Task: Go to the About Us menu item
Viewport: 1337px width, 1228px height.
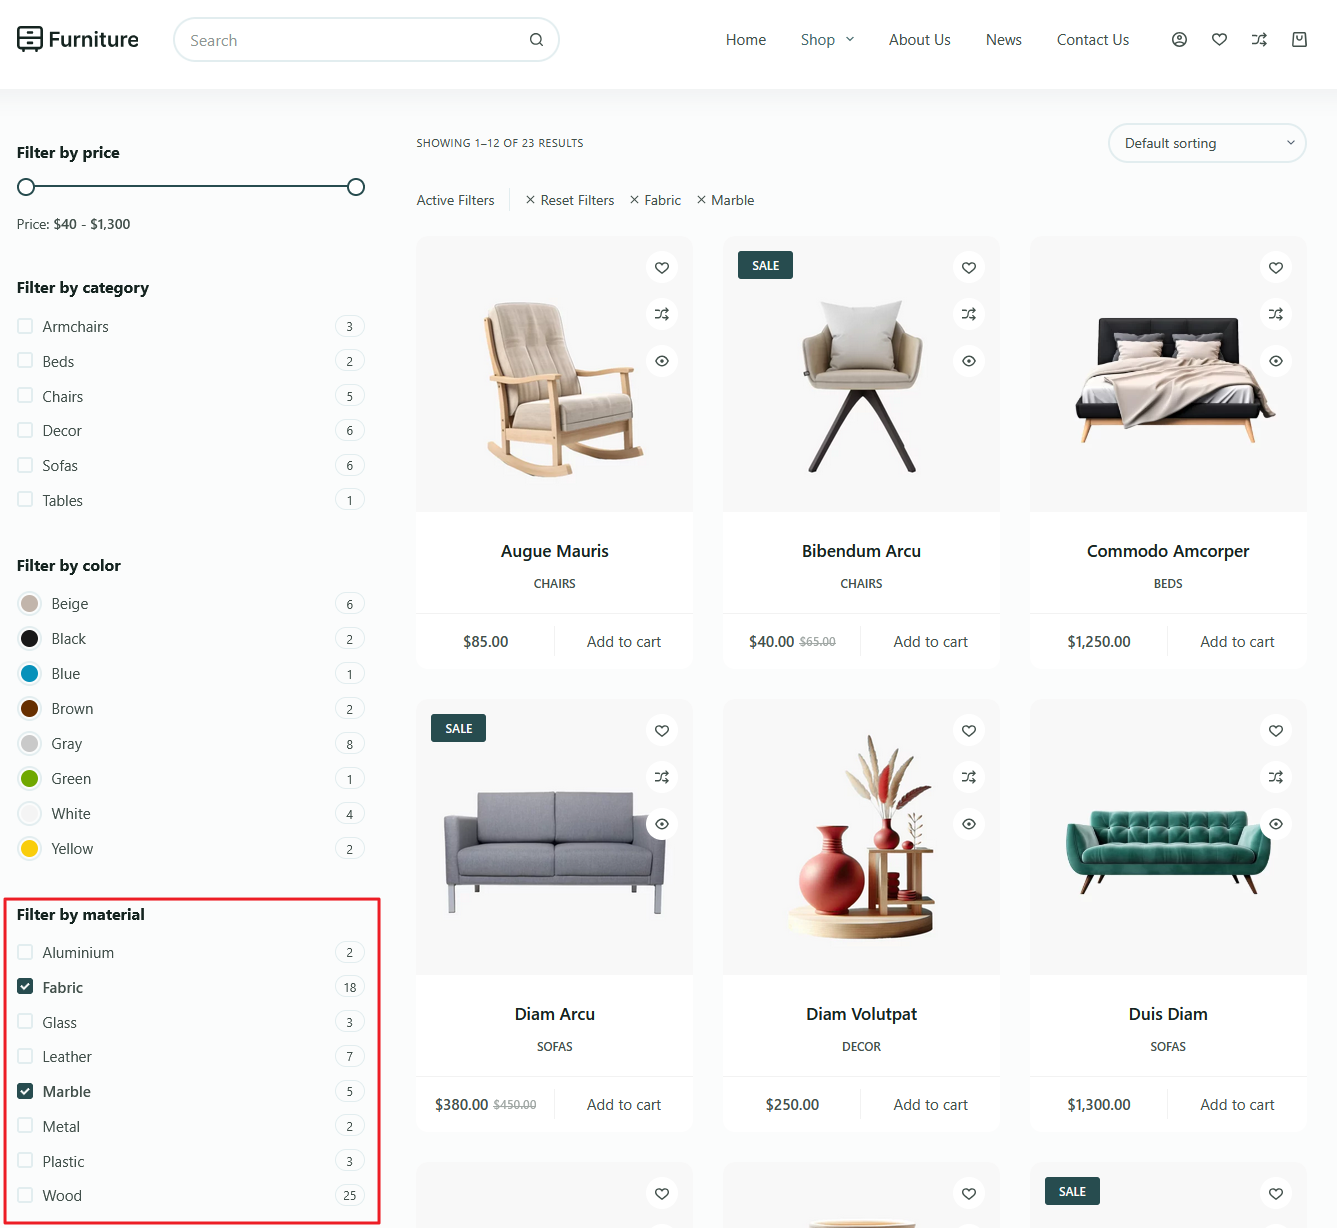Action: (x=919, y=39)
